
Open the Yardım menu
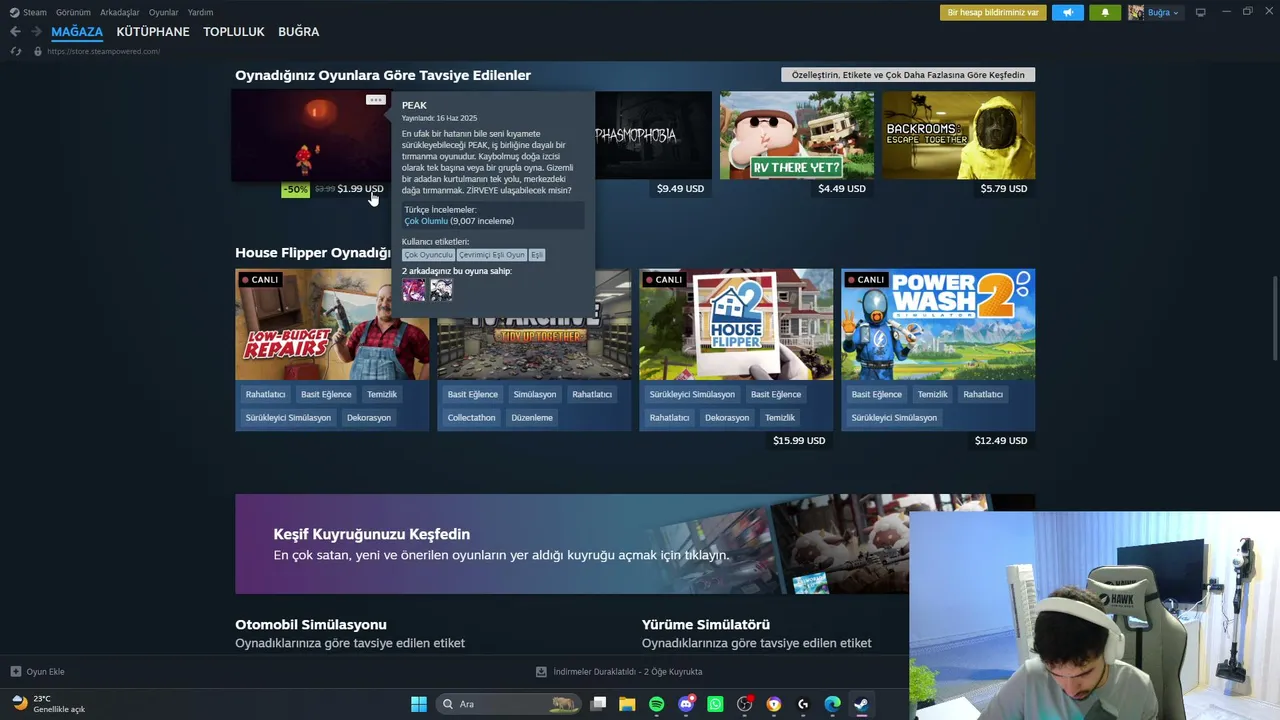[200, 12]
